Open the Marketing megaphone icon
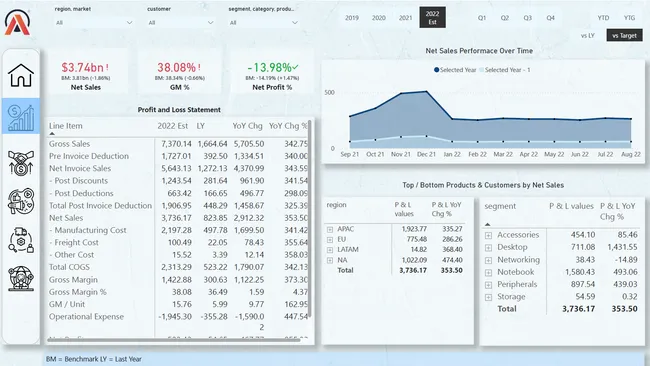Screen dimensions: 650x366 pos(21,201)
